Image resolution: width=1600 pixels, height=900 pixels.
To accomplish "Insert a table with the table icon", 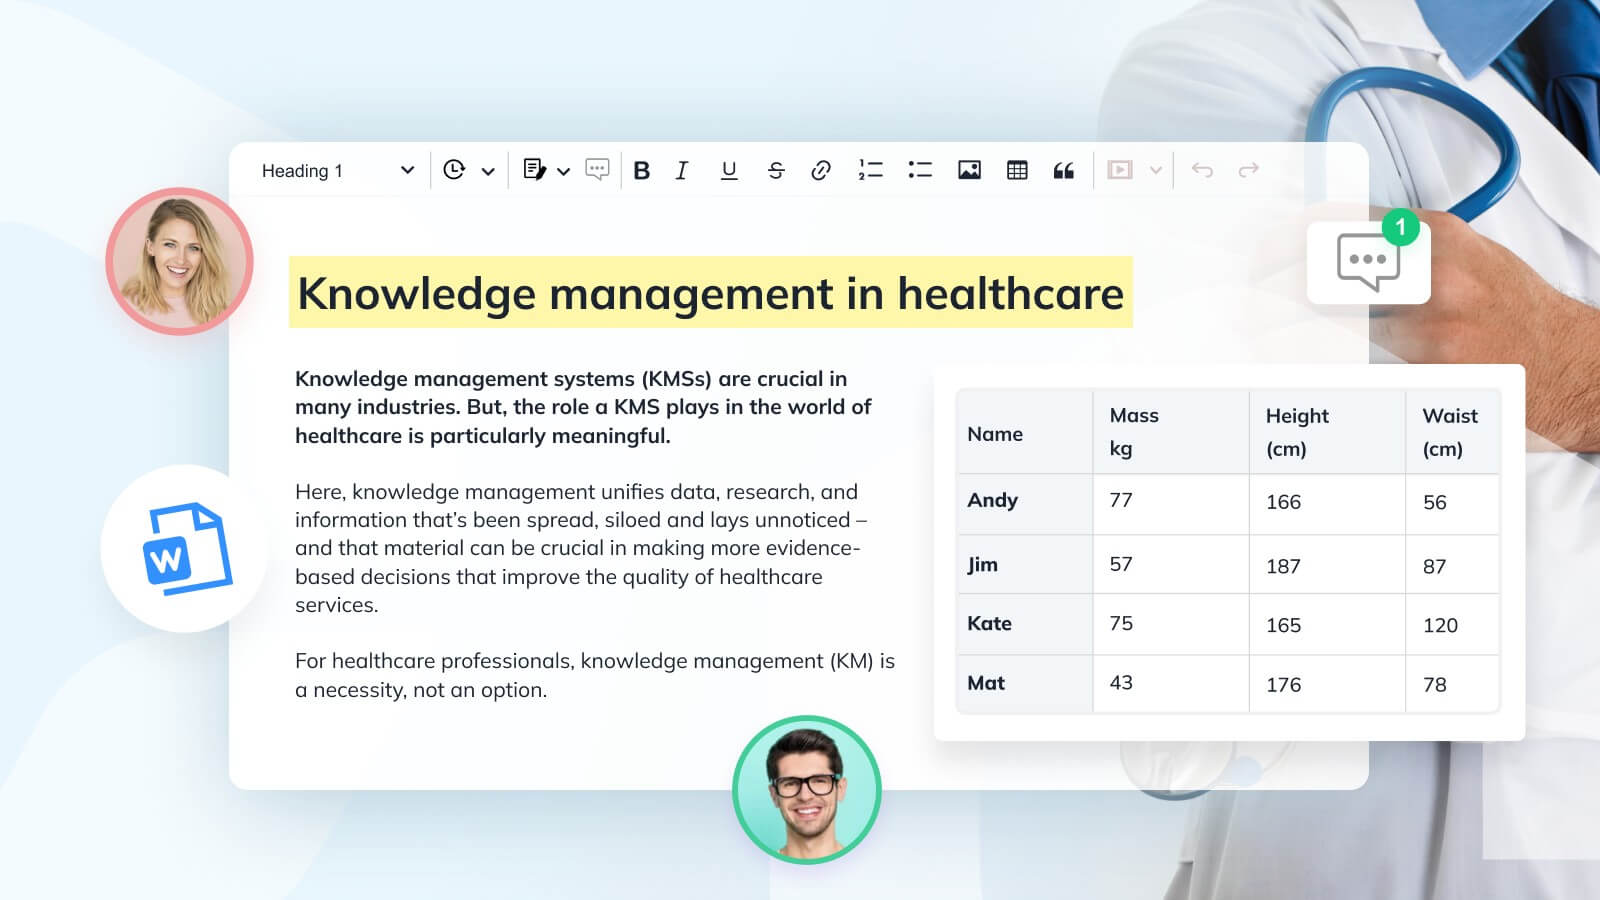I will pyautogui.click(x=1017, y=170).
